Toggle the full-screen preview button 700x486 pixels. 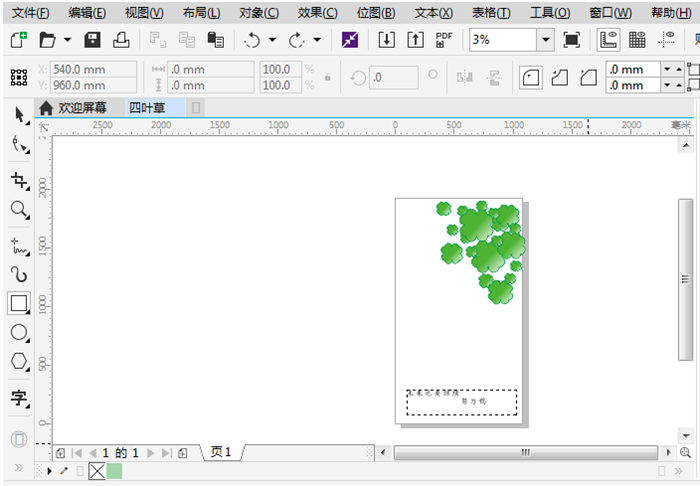click(x=571, y=40)
